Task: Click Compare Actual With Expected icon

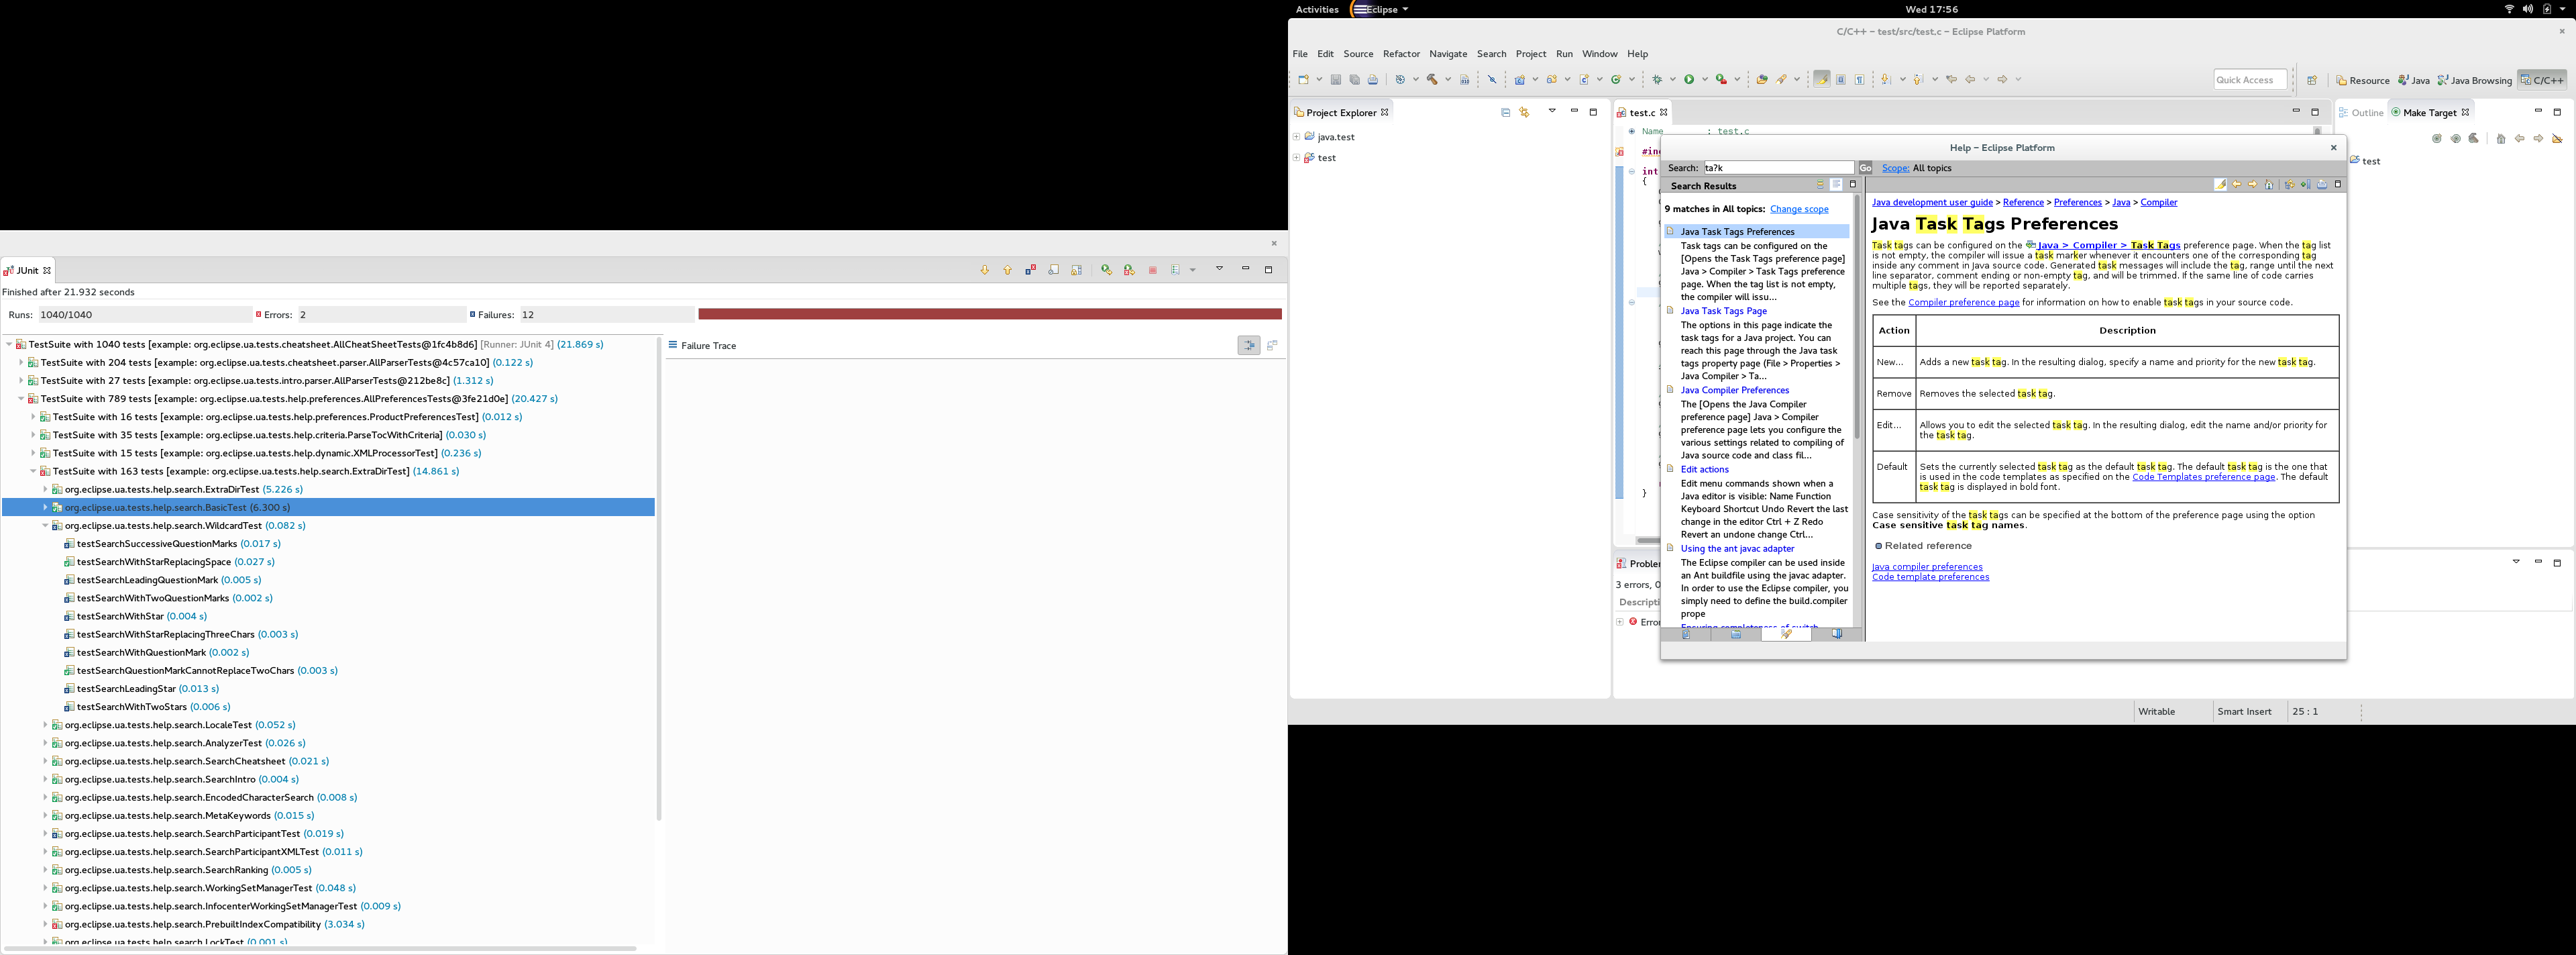Action: (1272, 345)
